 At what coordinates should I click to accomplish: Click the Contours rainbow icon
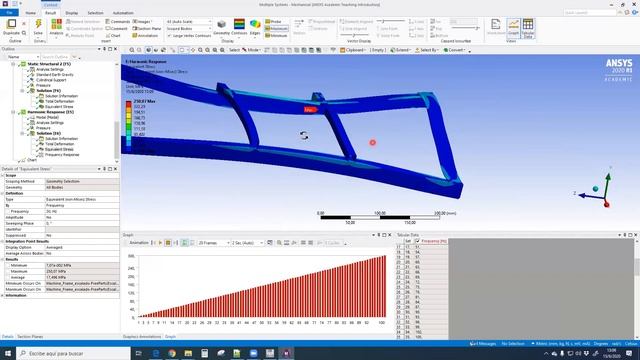pyautogui.click(x=239, y=24)
